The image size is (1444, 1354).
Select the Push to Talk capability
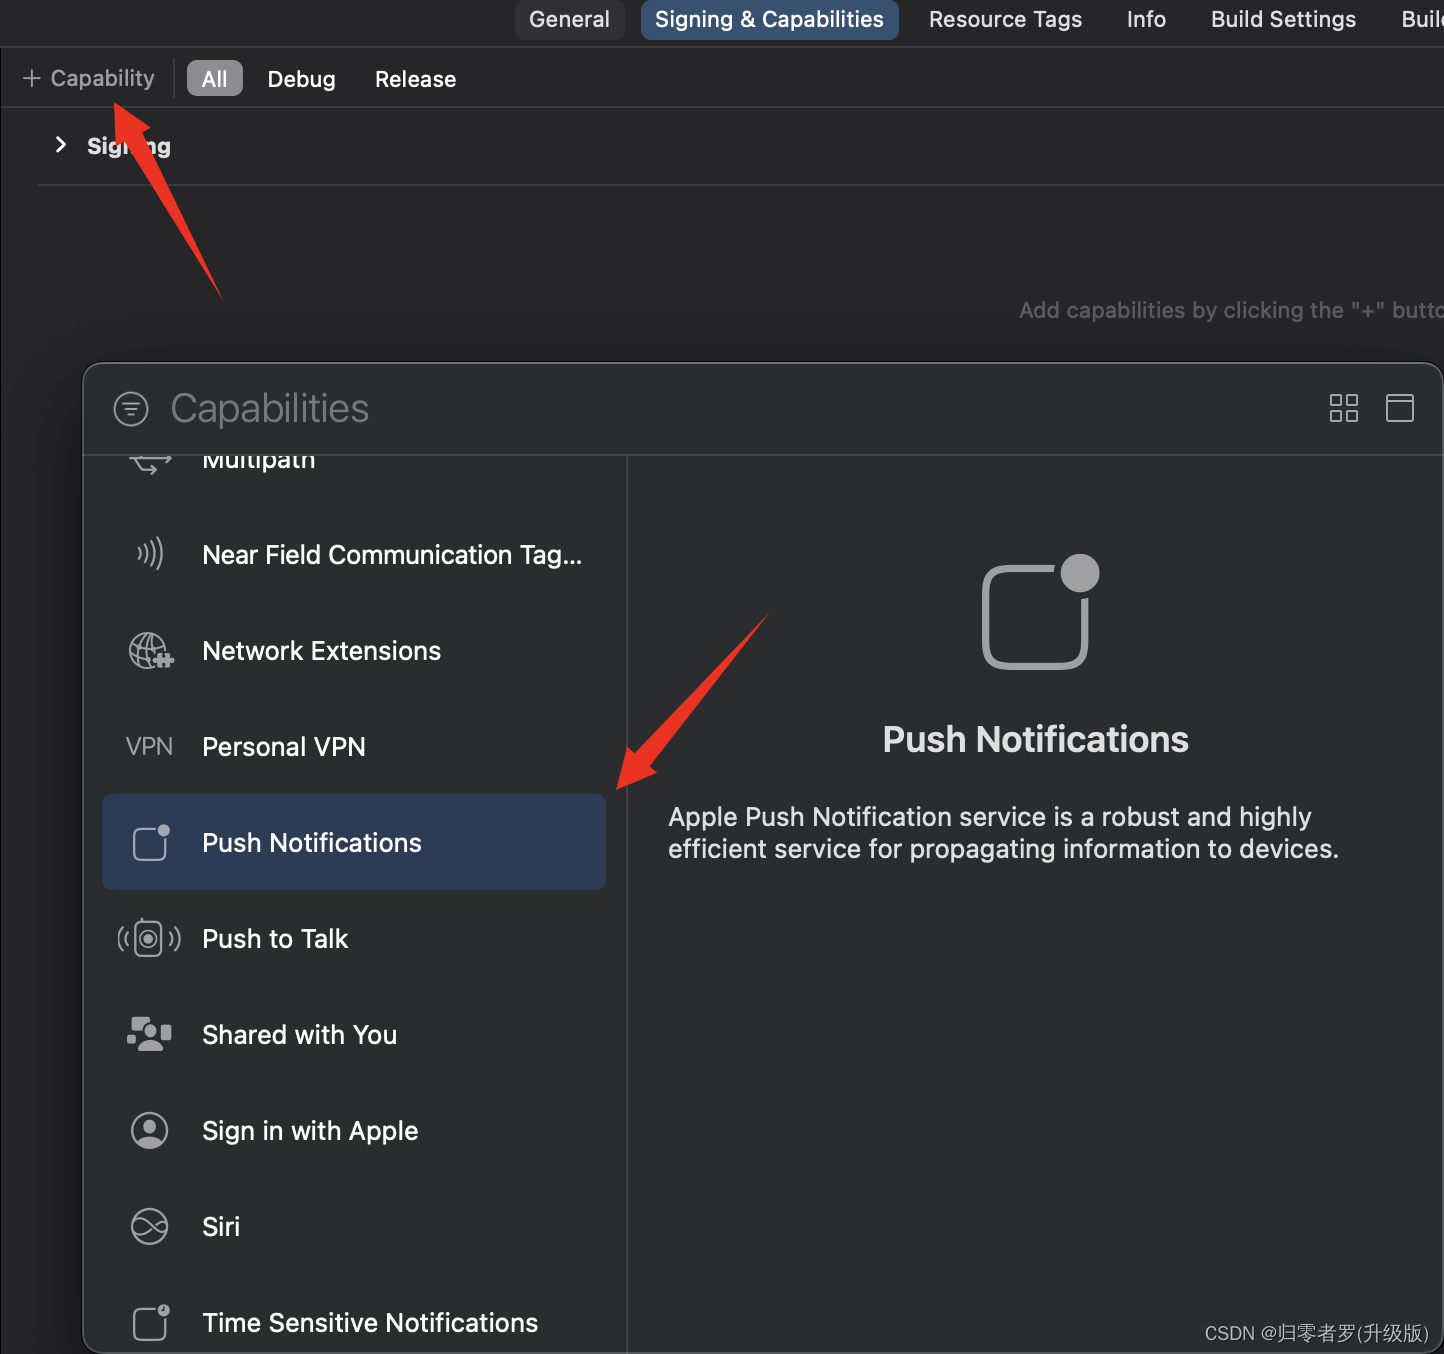pyautogui.click(x=354, y=938)
